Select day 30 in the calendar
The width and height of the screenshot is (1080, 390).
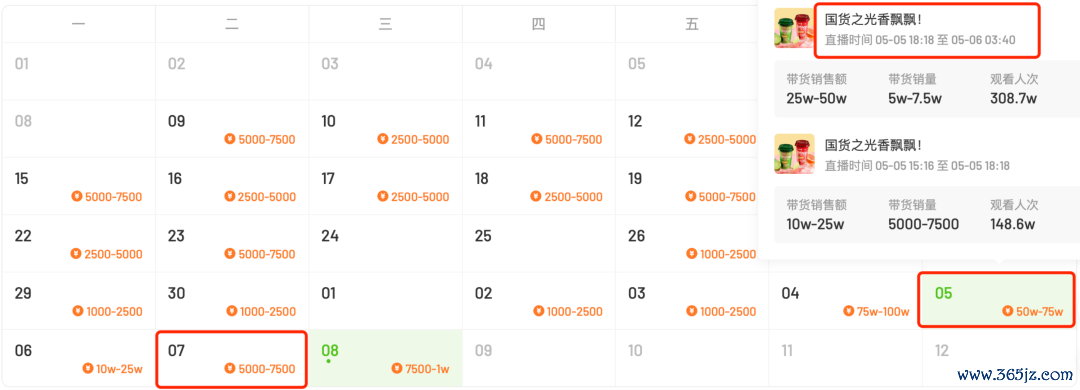[x=232, y=300]
